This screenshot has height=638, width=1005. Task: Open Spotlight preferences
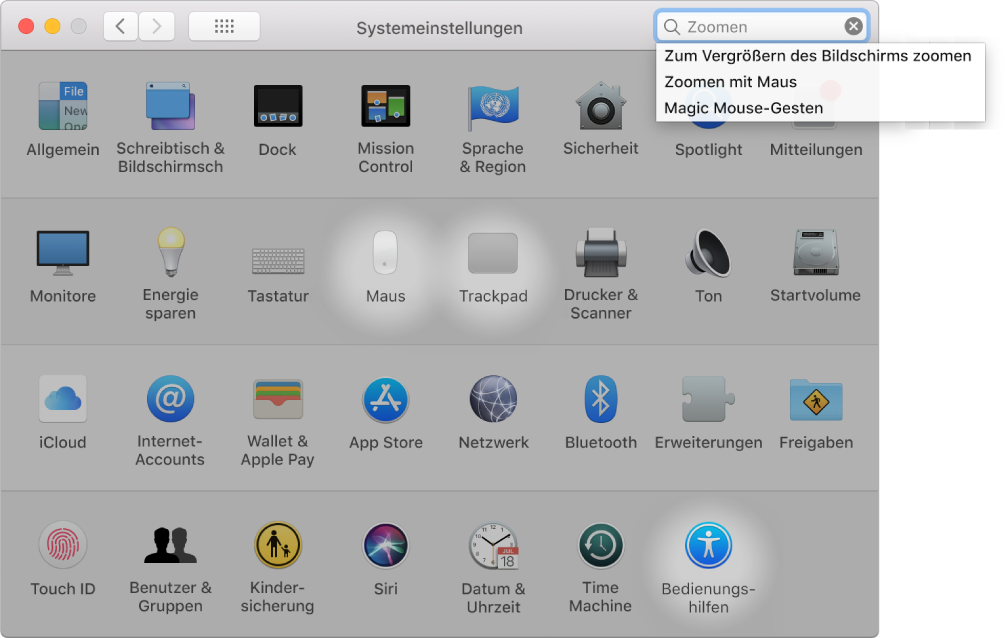[708, 149]
